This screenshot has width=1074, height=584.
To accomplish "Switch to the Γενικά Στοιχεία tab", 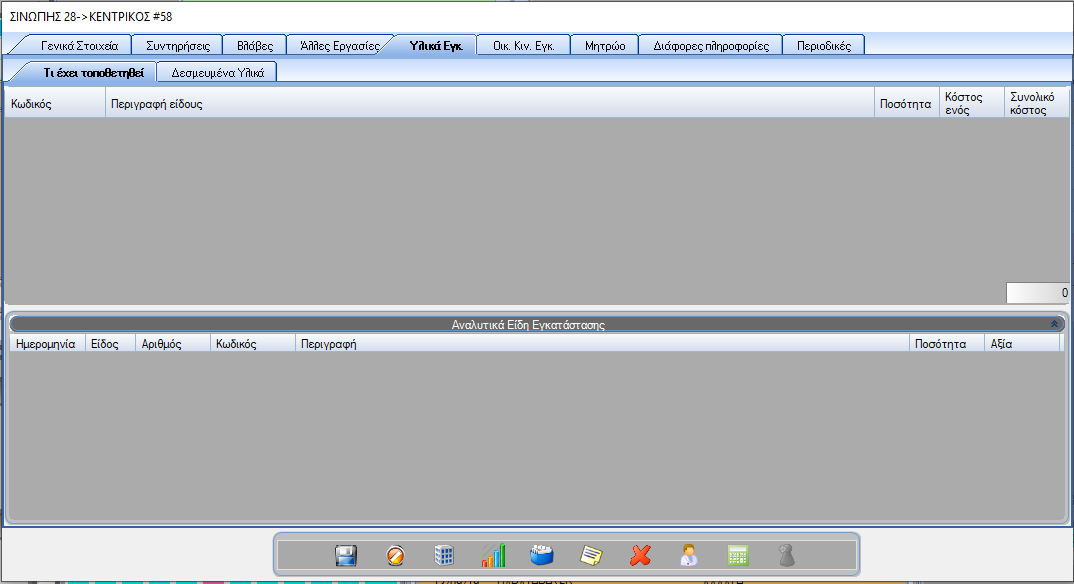I will coord(79,45).
